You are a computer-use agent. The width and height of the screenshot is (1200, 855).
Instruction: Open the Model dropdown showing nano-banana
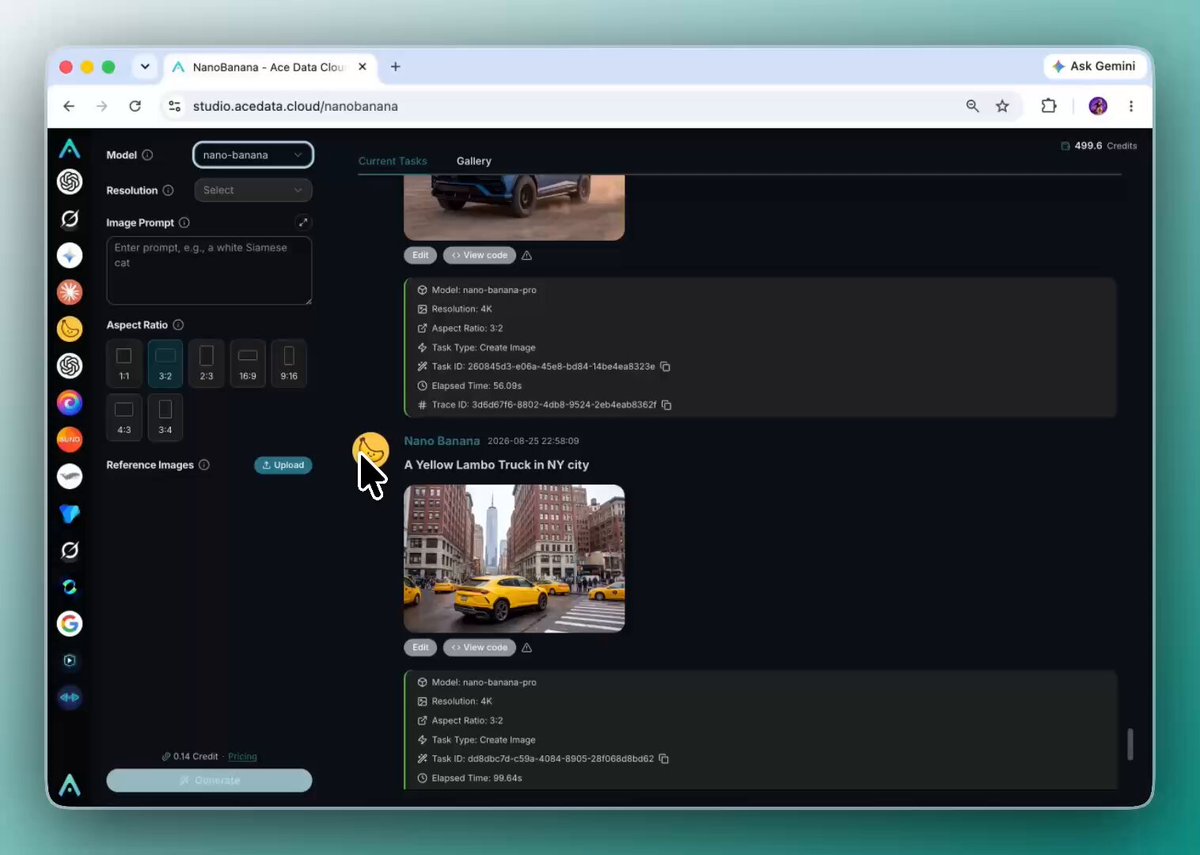[x=253, y=155]
